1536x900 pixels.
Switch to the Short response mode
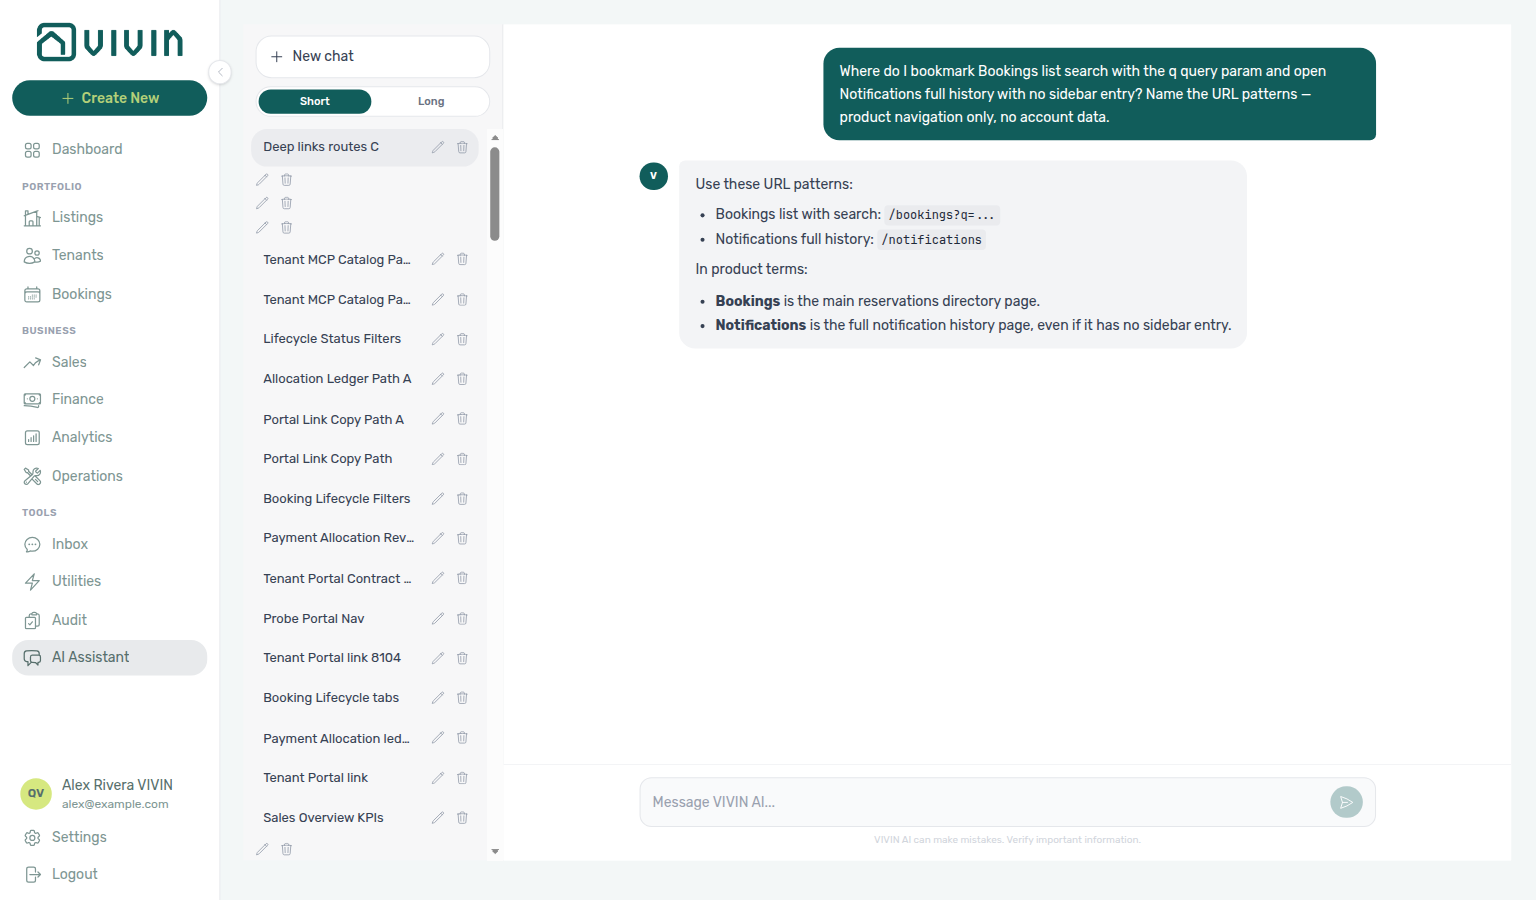tap(314, 101)
